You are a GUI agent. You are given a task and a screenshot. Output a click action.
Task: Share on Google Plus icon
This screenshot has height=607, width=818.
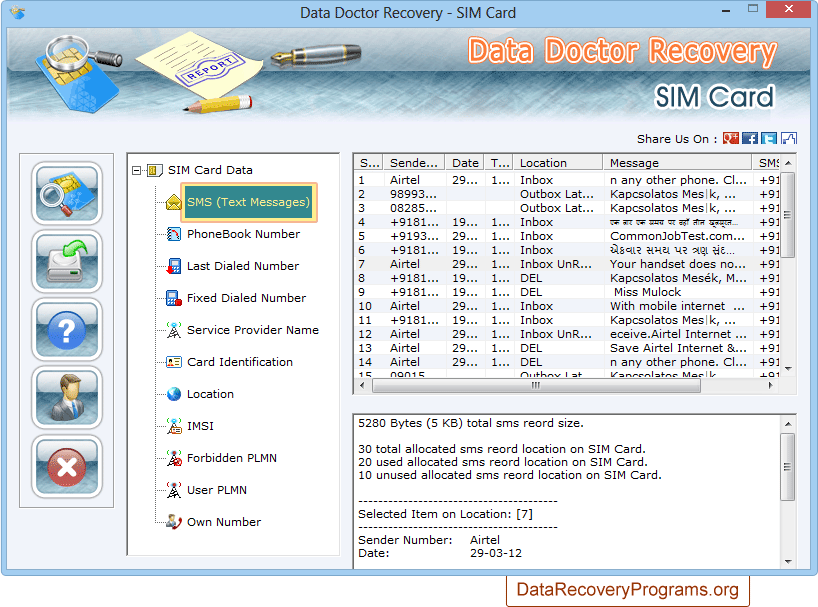(x=730, y=138)
